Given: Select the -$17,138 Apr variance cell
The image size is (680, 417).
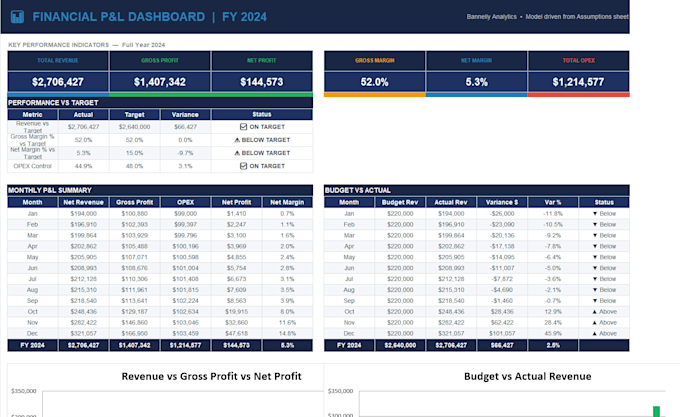Looking at the screenshot, I should click(502, 246).
